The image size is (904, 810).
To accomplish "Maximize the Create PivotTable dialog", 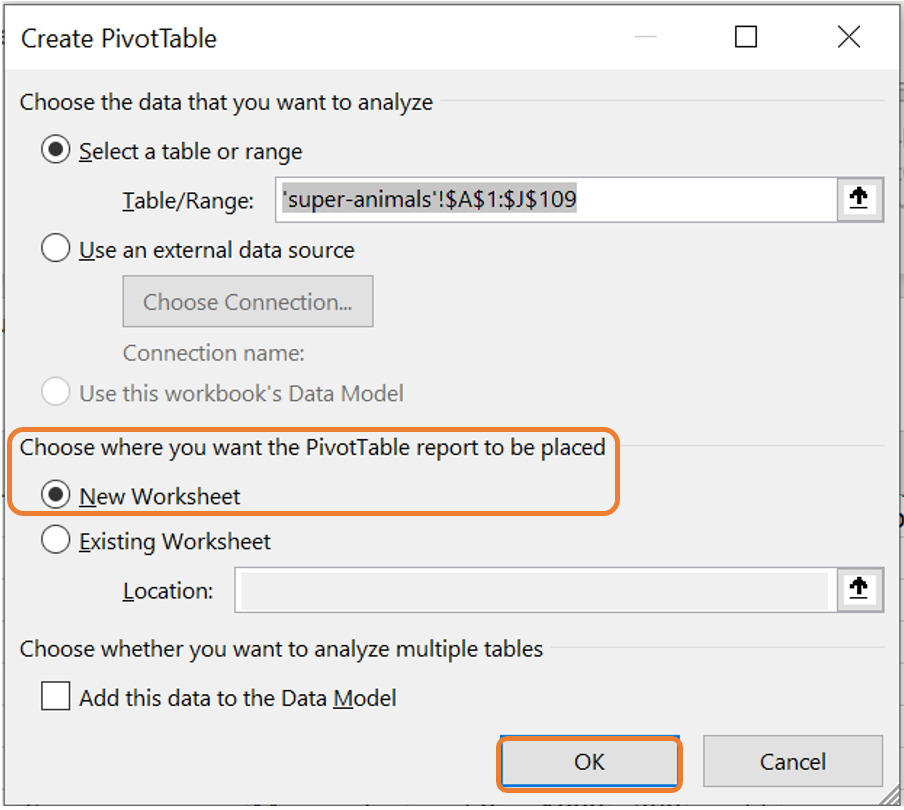I will pyautogui.click(x=745, y=37).
